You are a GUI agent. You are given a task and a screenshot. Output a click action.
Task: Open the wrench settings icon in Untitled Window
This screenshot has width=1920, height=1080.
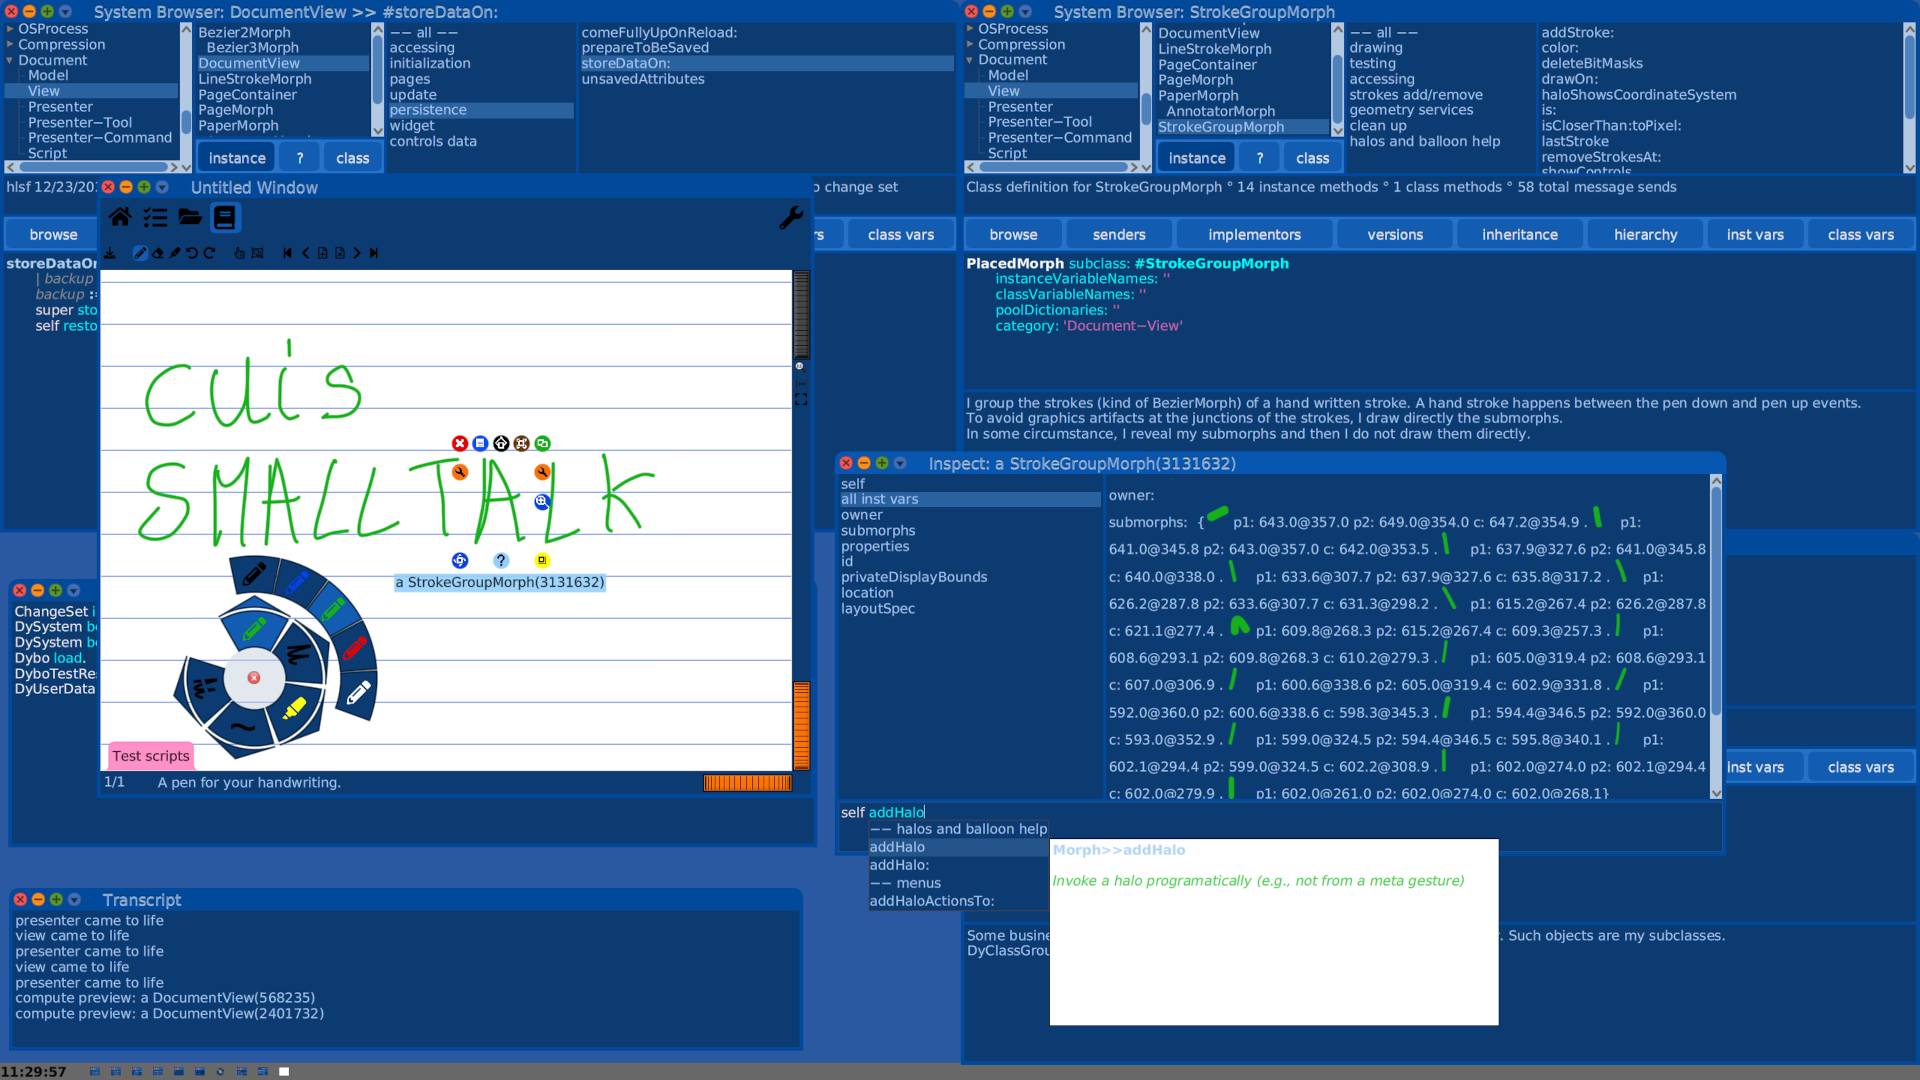(x=791, y=217)
